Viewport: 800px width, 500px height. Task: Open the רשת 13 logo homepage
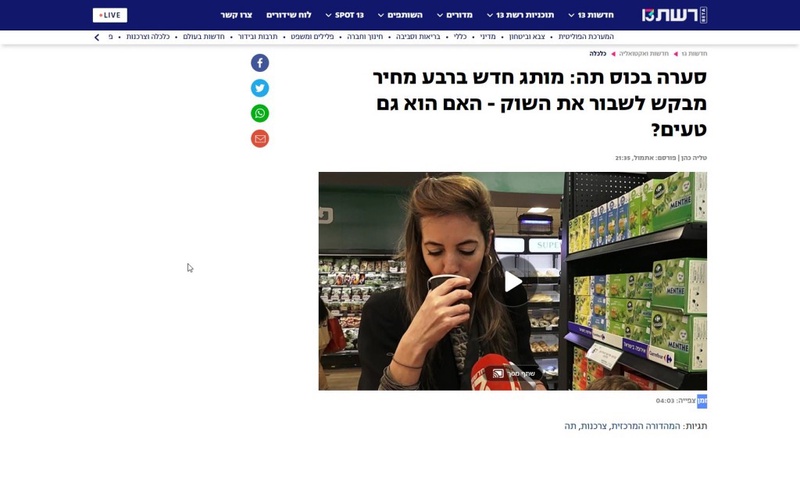coord(674,15)
